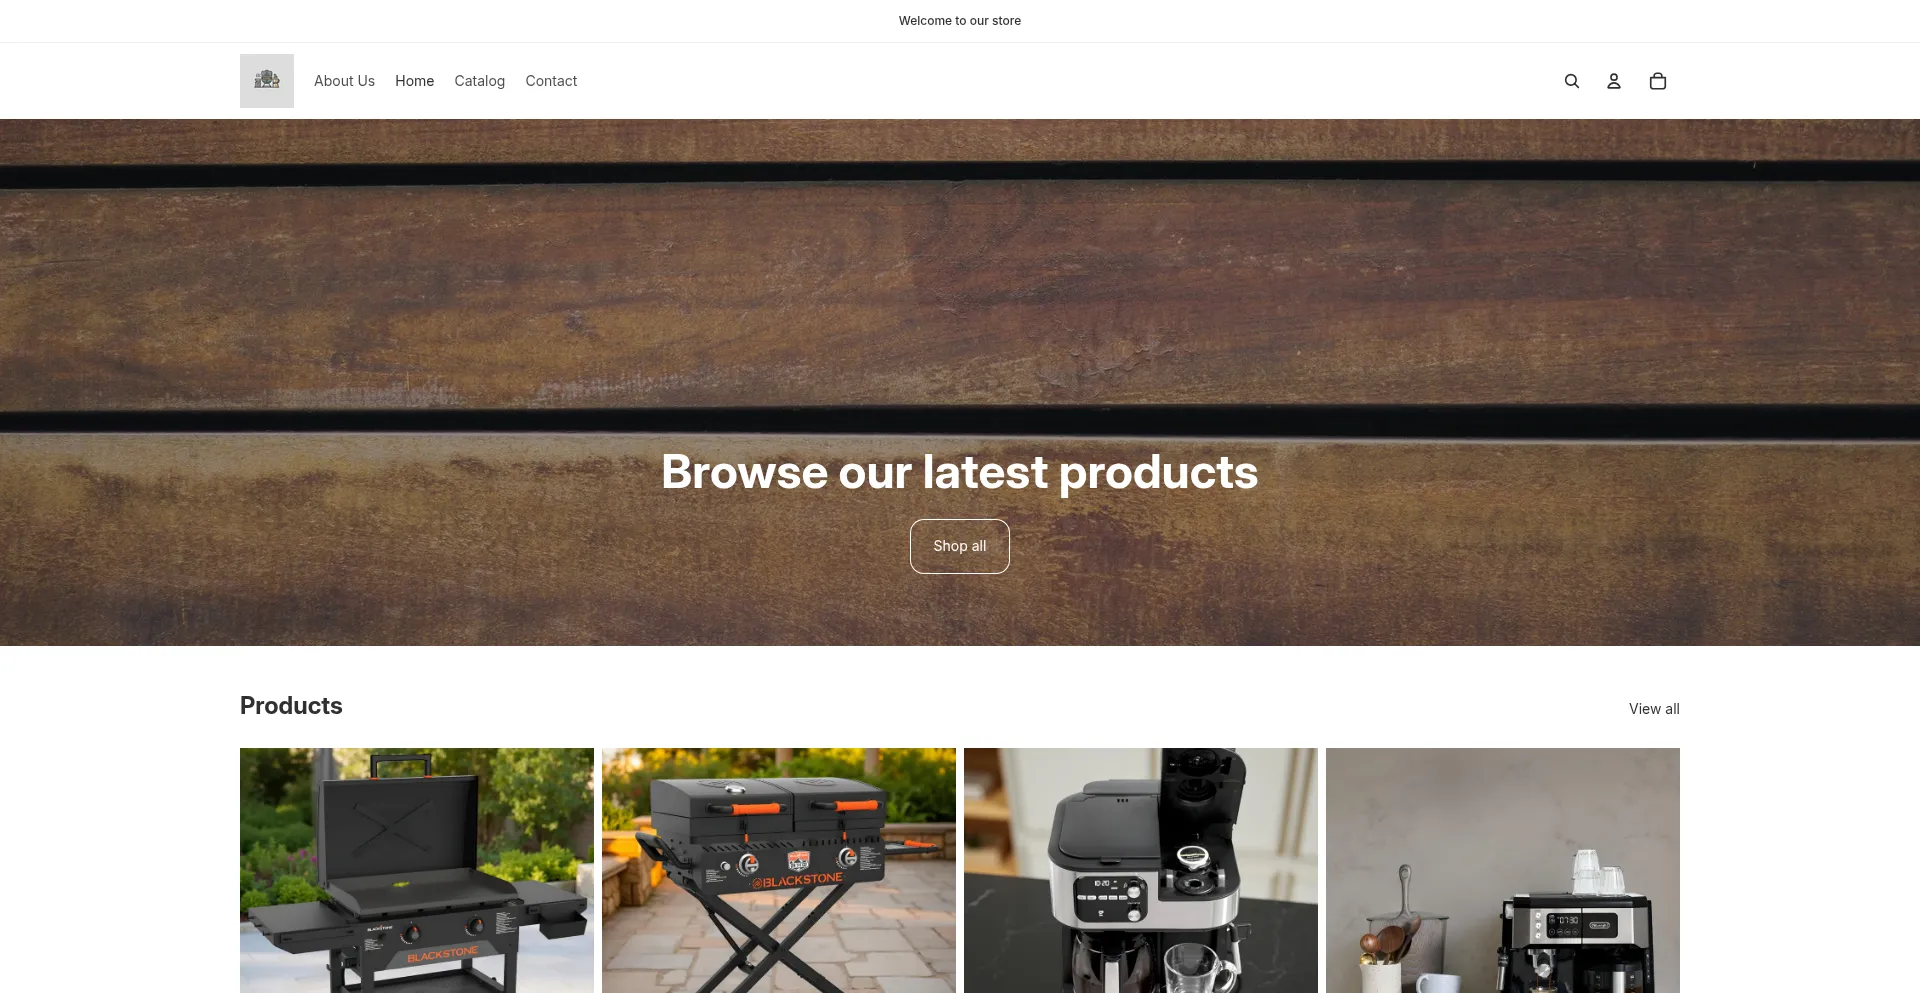Click the 'Browse our latest products' heading
Screen dimensions: 1920x993
[x=960, y=472]
